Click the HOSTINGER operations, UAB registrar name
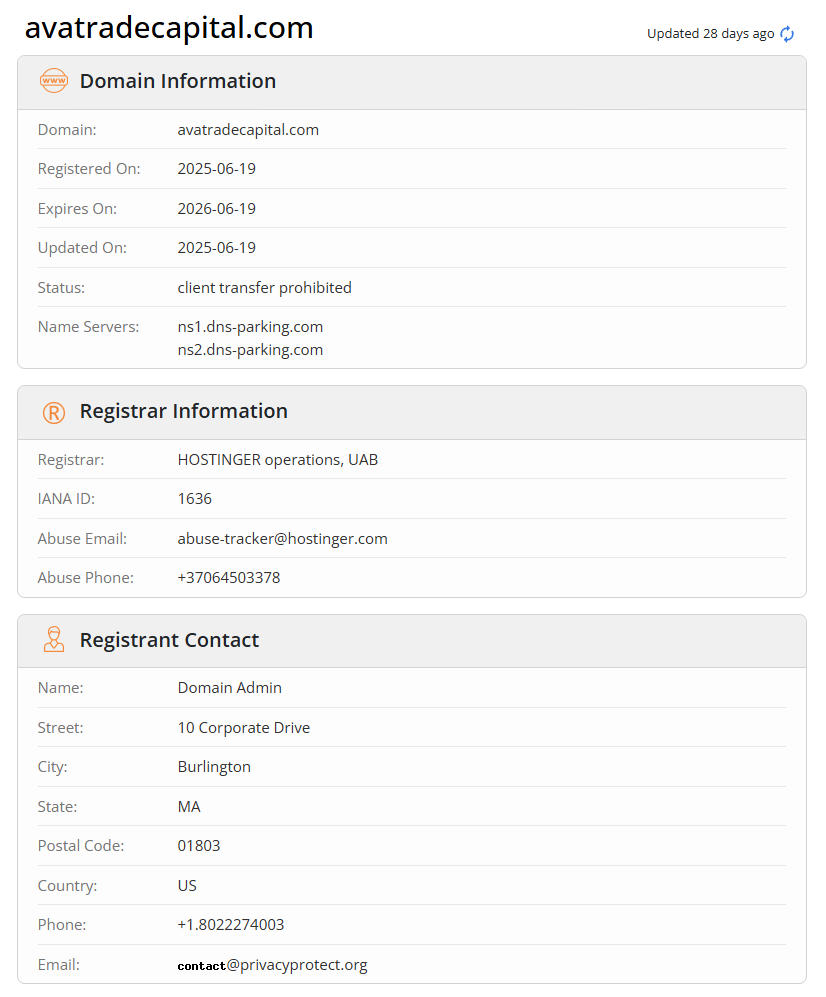Screen dimensions: 826x997 (x=277, y=460)
